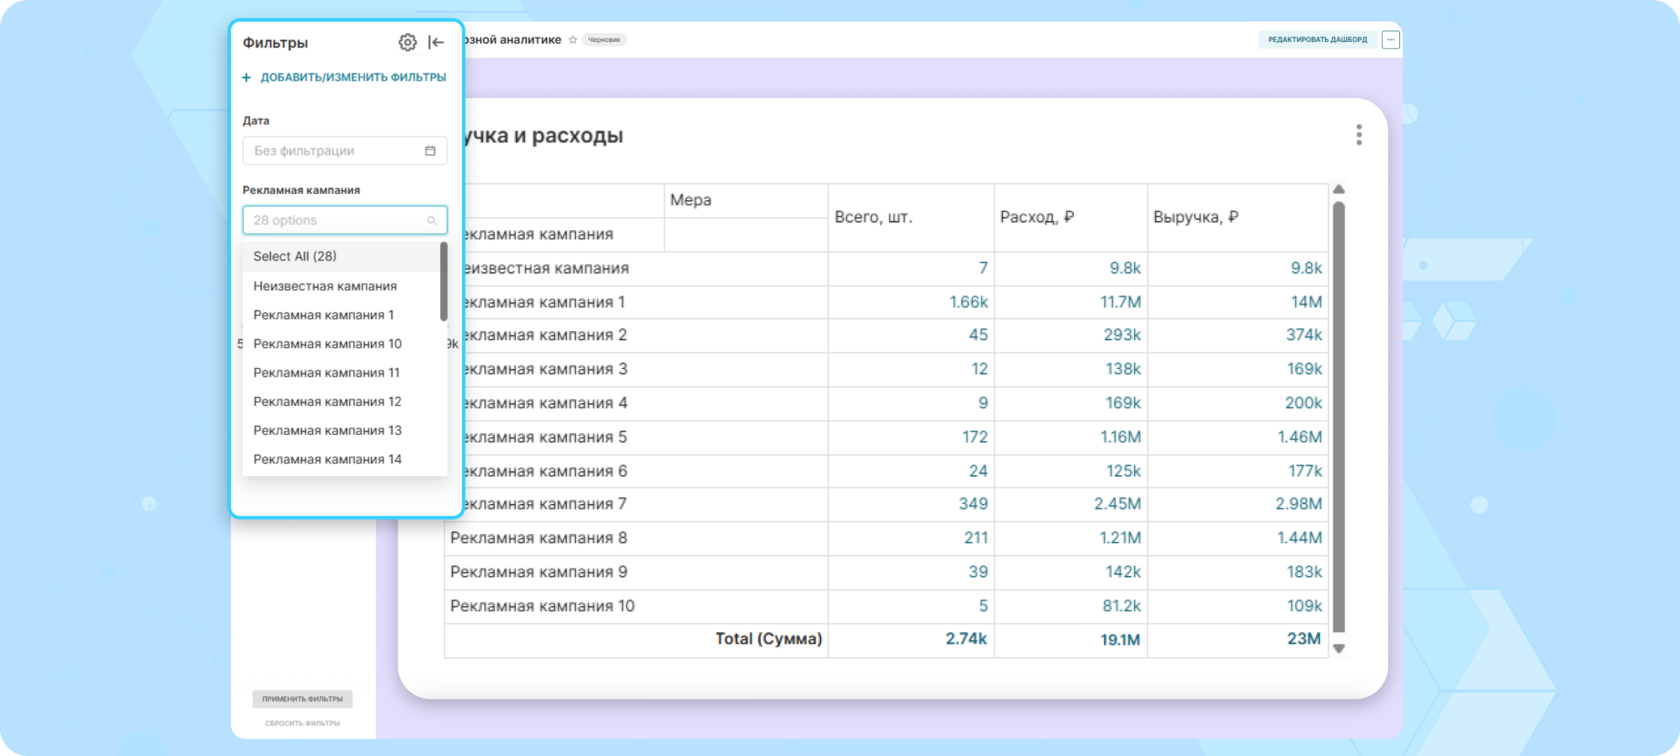Apply filters with ПРИМЕНИТЬ ФИЛЬТРЫ
Screen dimensions: 1680x756
point(303,699)
